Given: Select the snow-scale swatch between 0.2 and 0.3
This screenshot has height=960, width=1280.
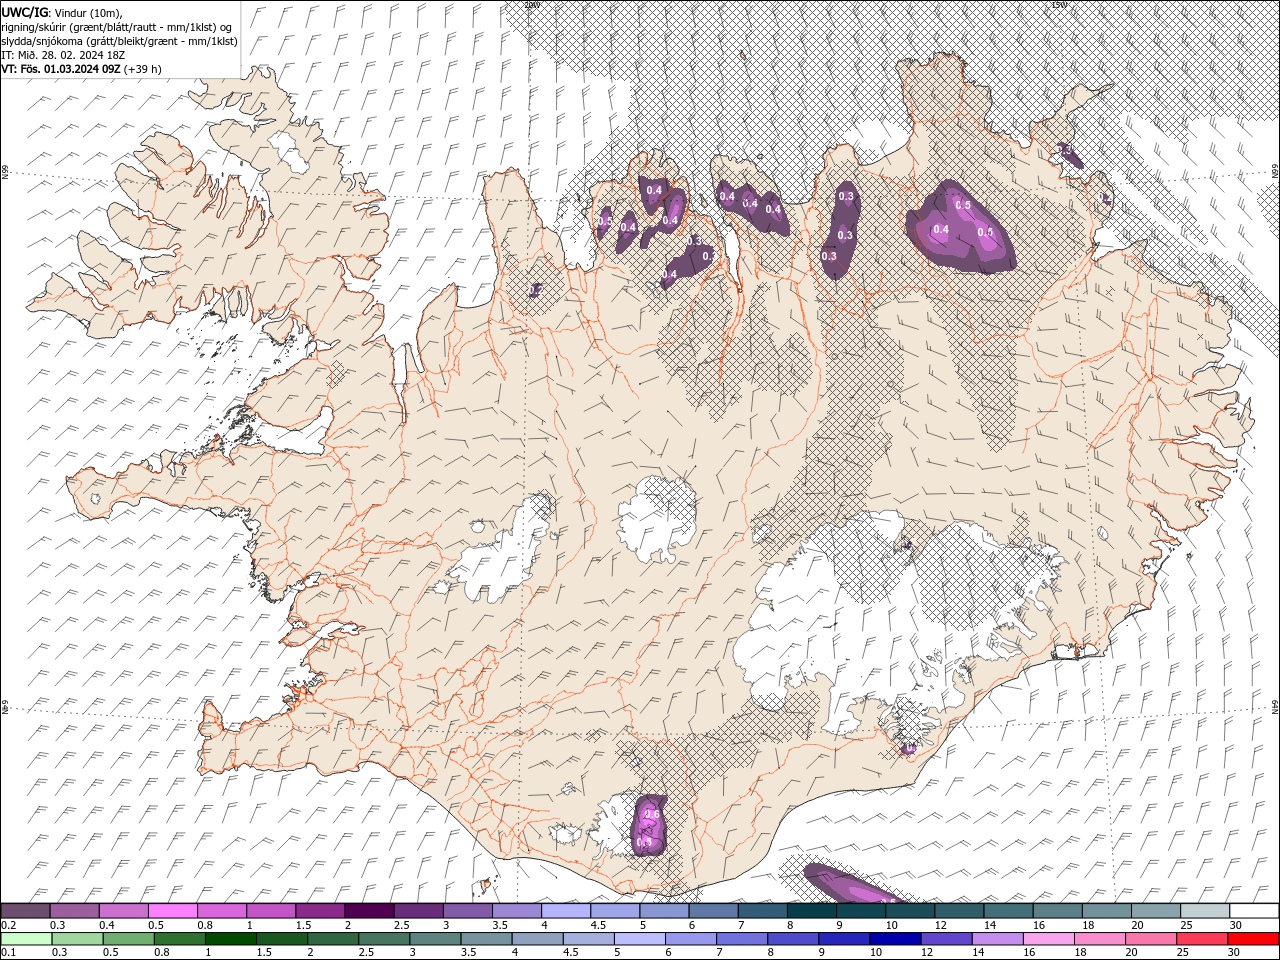Looking at the screenshot, I should point(26,911).
